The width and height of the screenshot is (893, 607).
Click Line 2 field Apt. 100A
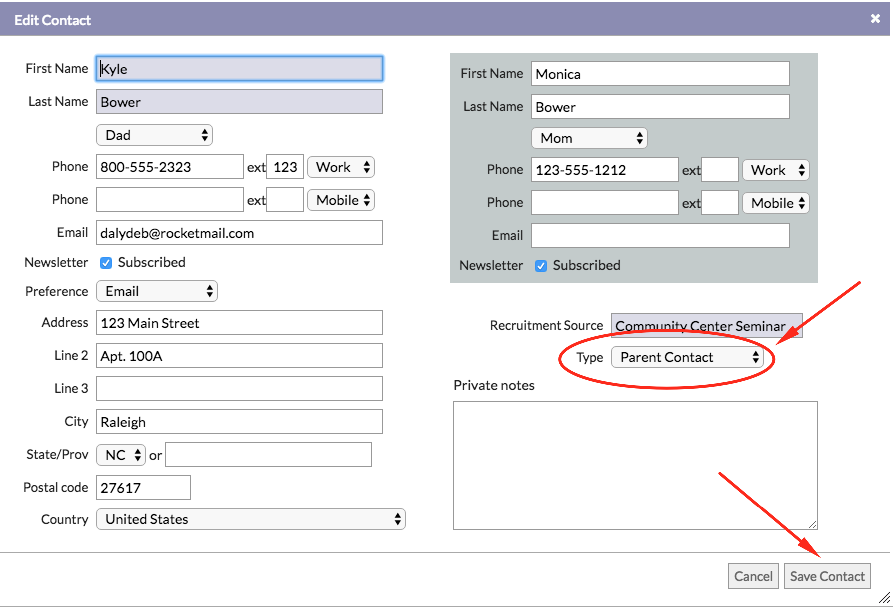tap(239, 356)
